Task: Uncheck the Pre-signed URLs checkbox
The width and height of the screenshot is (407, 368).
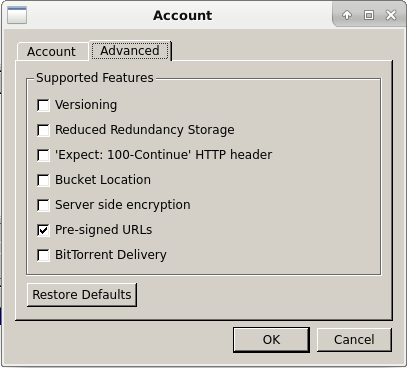Action: tap(43, 230)
